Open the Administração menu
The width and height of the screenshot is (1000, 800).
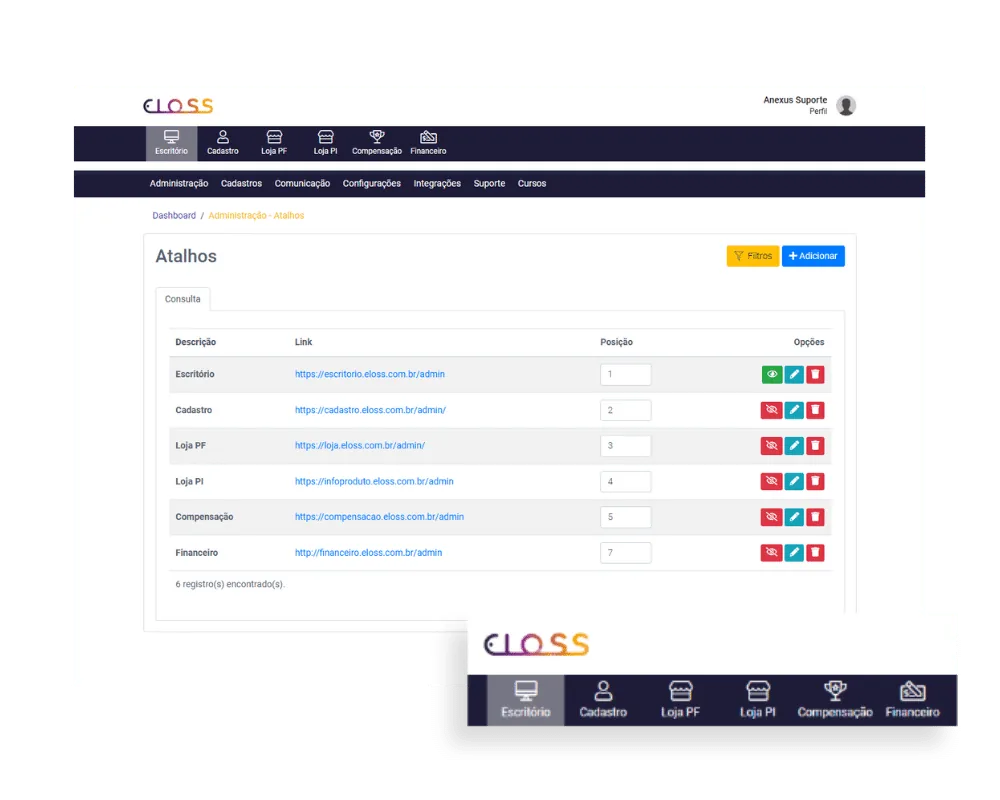click(179, 184)
